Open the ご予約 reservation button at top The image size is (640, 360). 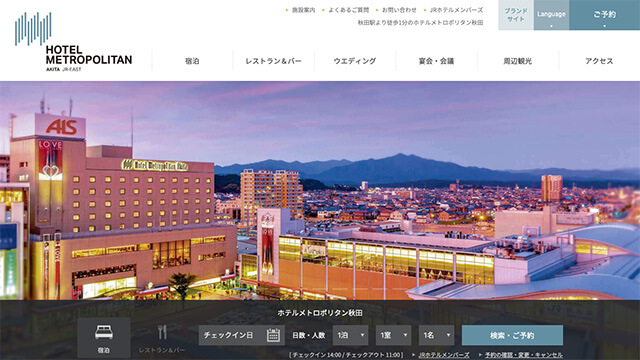click(604, 15)
